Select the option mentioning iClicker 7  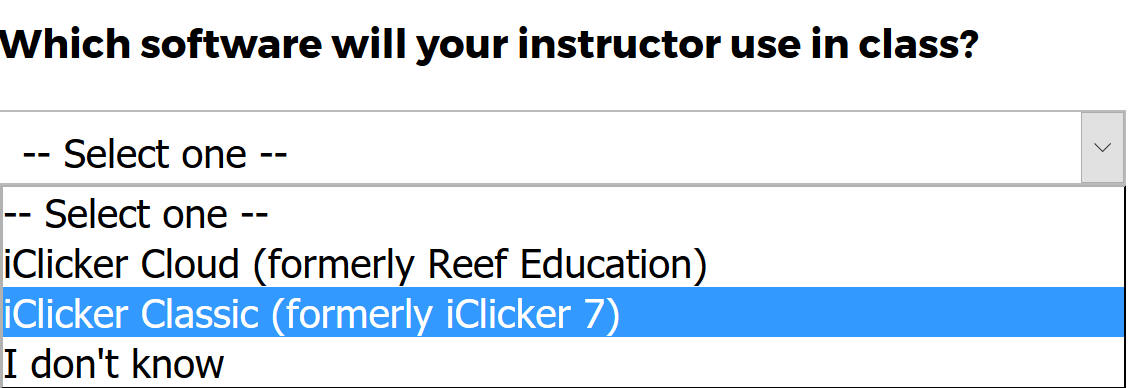(563, 312)
